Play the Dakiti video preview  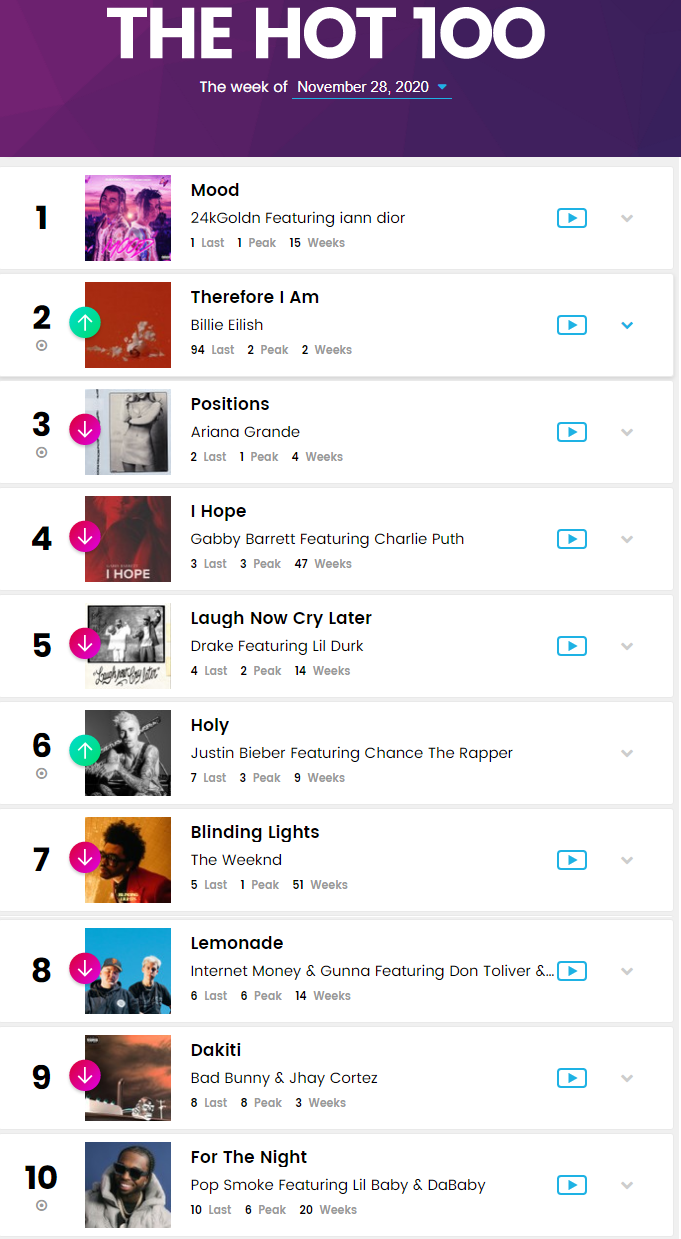[572, 1078]
